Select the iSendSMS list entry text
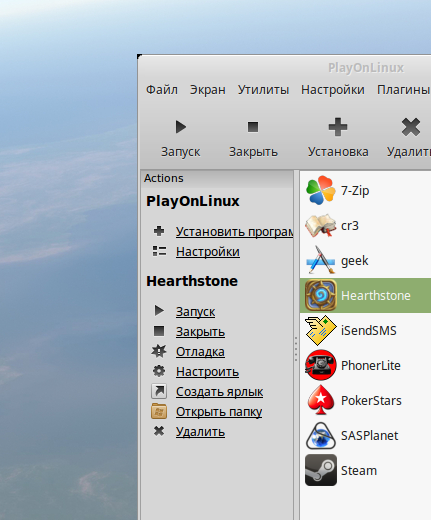 (x=369, y=331)
